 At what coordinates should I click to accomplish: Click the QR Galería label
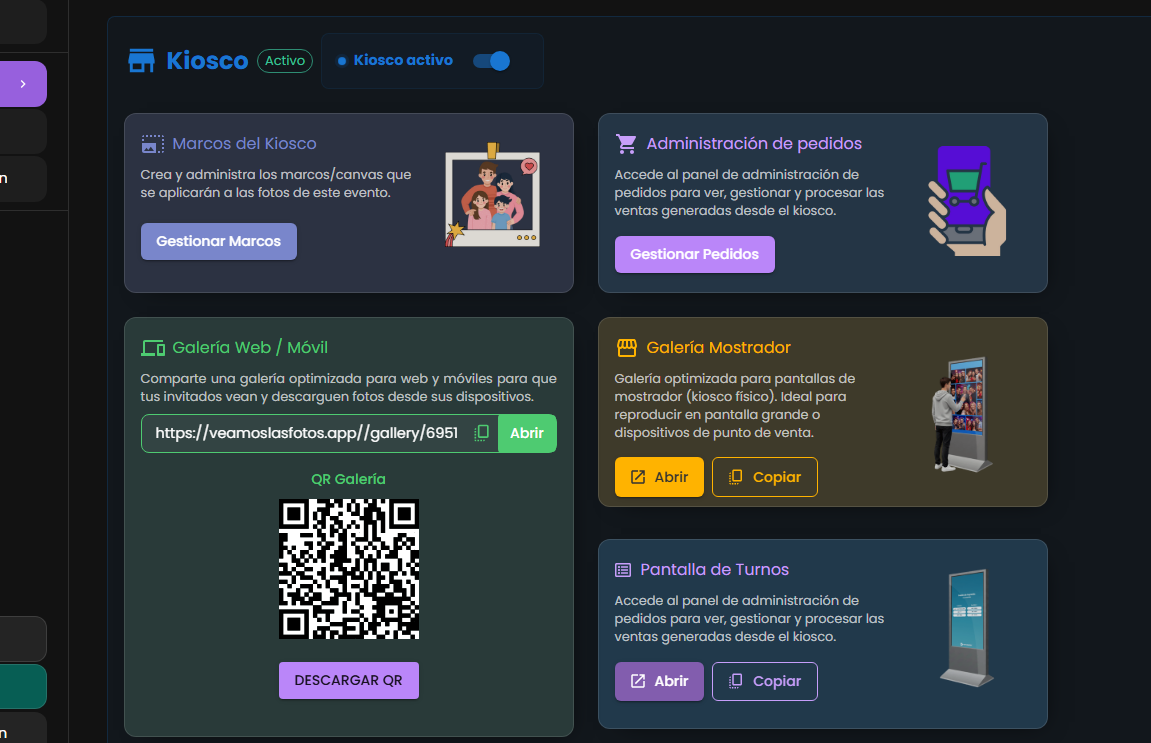(x=349, y=479)
